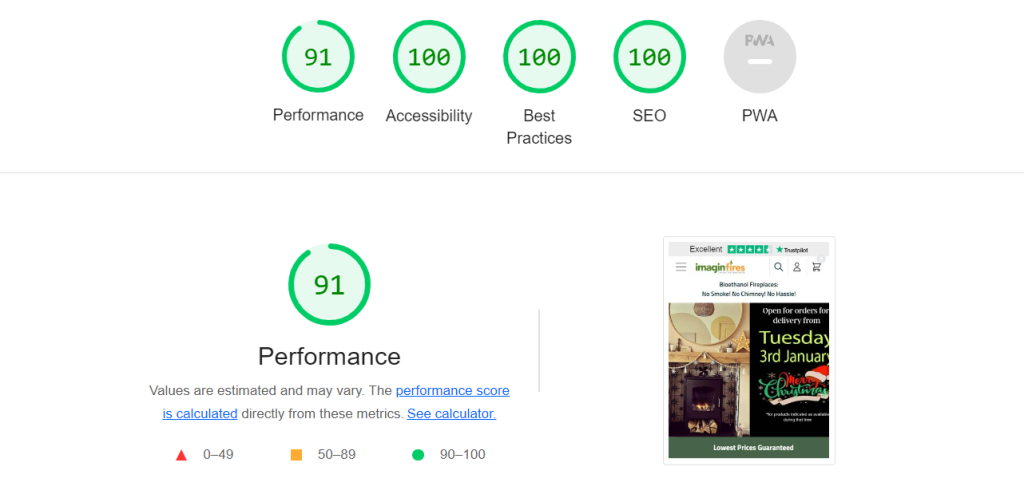Click the '50–89' legend range text
Image resolution: width=1024 pixels, height=502 pixels.
(337, 455)
